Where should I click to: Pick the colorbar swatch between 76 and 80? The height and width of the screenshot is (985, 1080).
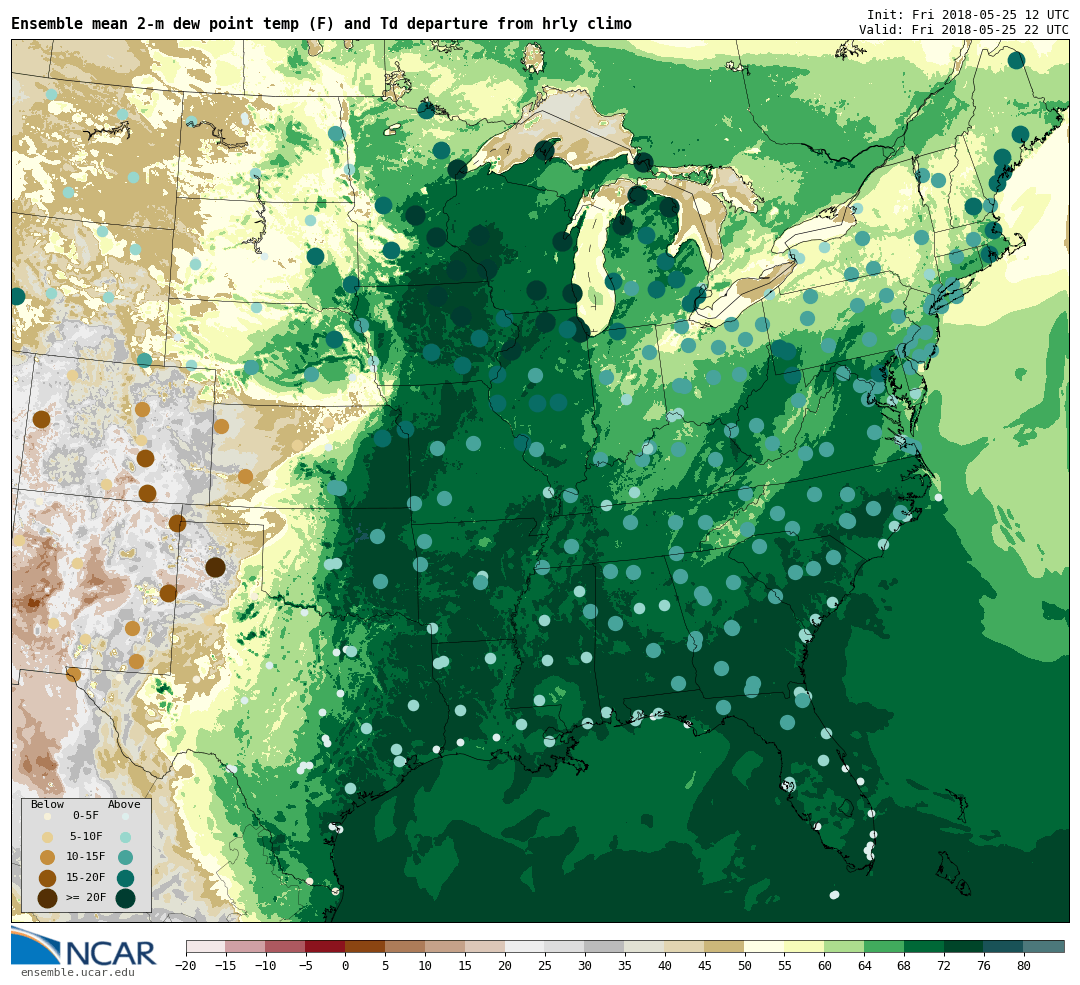[1004, 946]
